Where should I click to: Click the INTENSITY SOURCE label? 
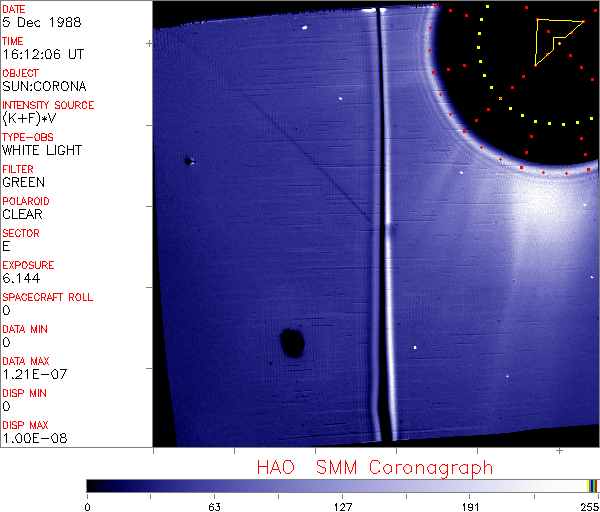point(48,105)
